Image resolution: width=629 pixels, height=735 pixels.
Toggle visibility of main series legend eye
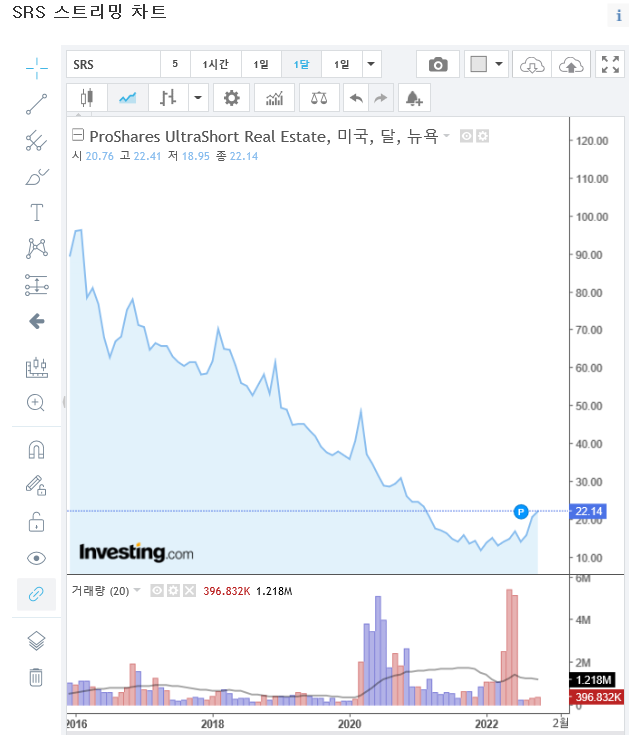coord(466,136)
